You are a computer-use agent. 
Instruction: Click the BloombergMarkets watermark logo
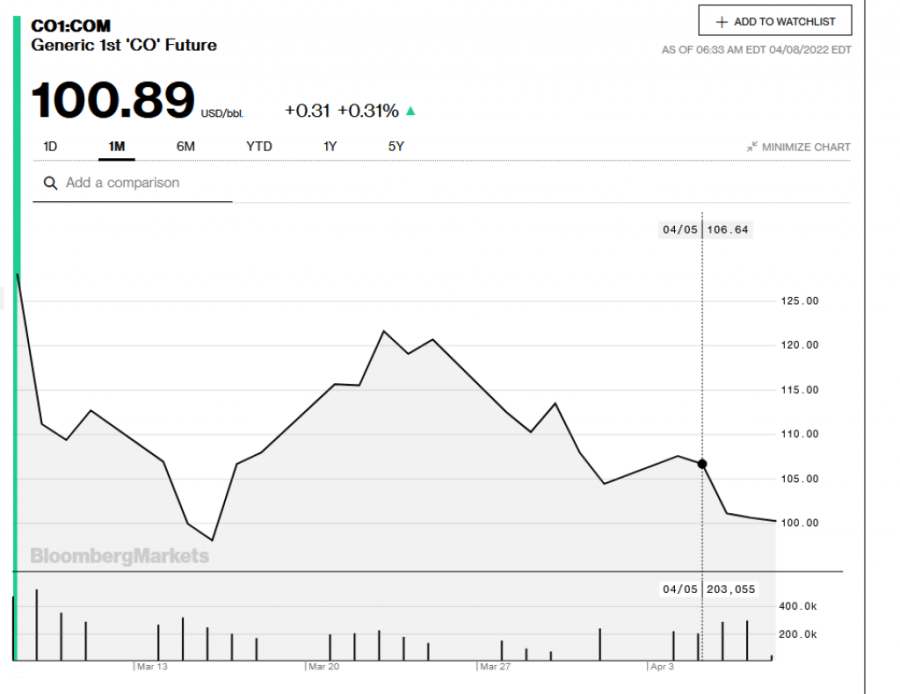point(120,556)
